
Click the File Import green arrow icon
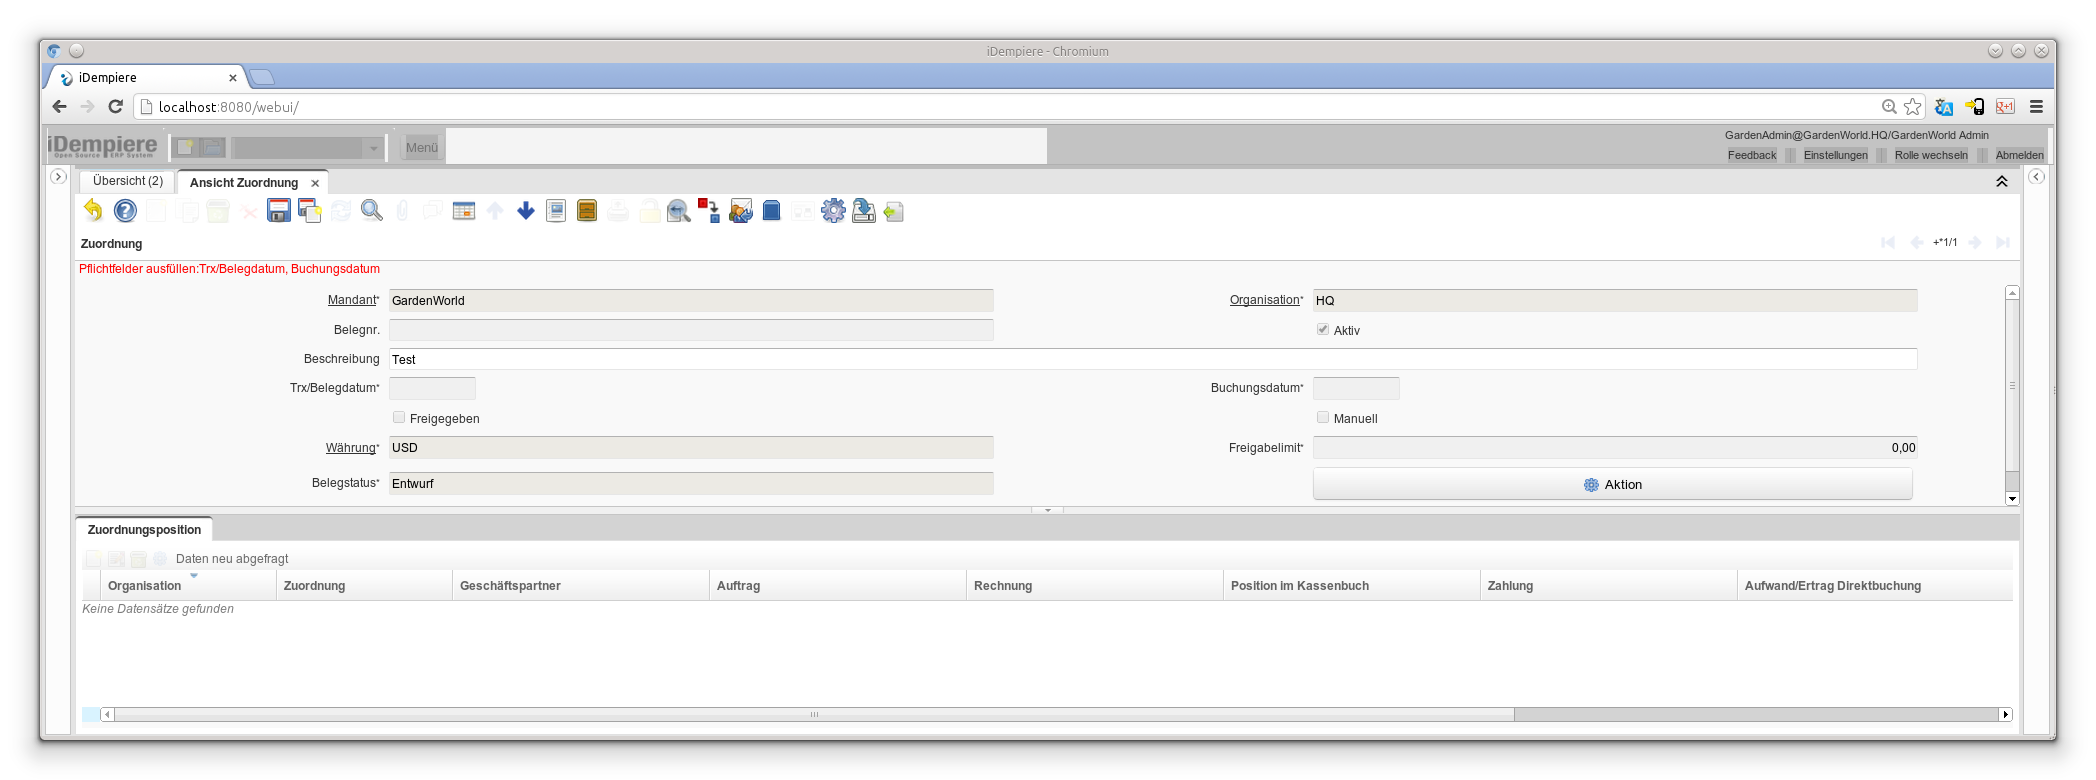[894, 211]
